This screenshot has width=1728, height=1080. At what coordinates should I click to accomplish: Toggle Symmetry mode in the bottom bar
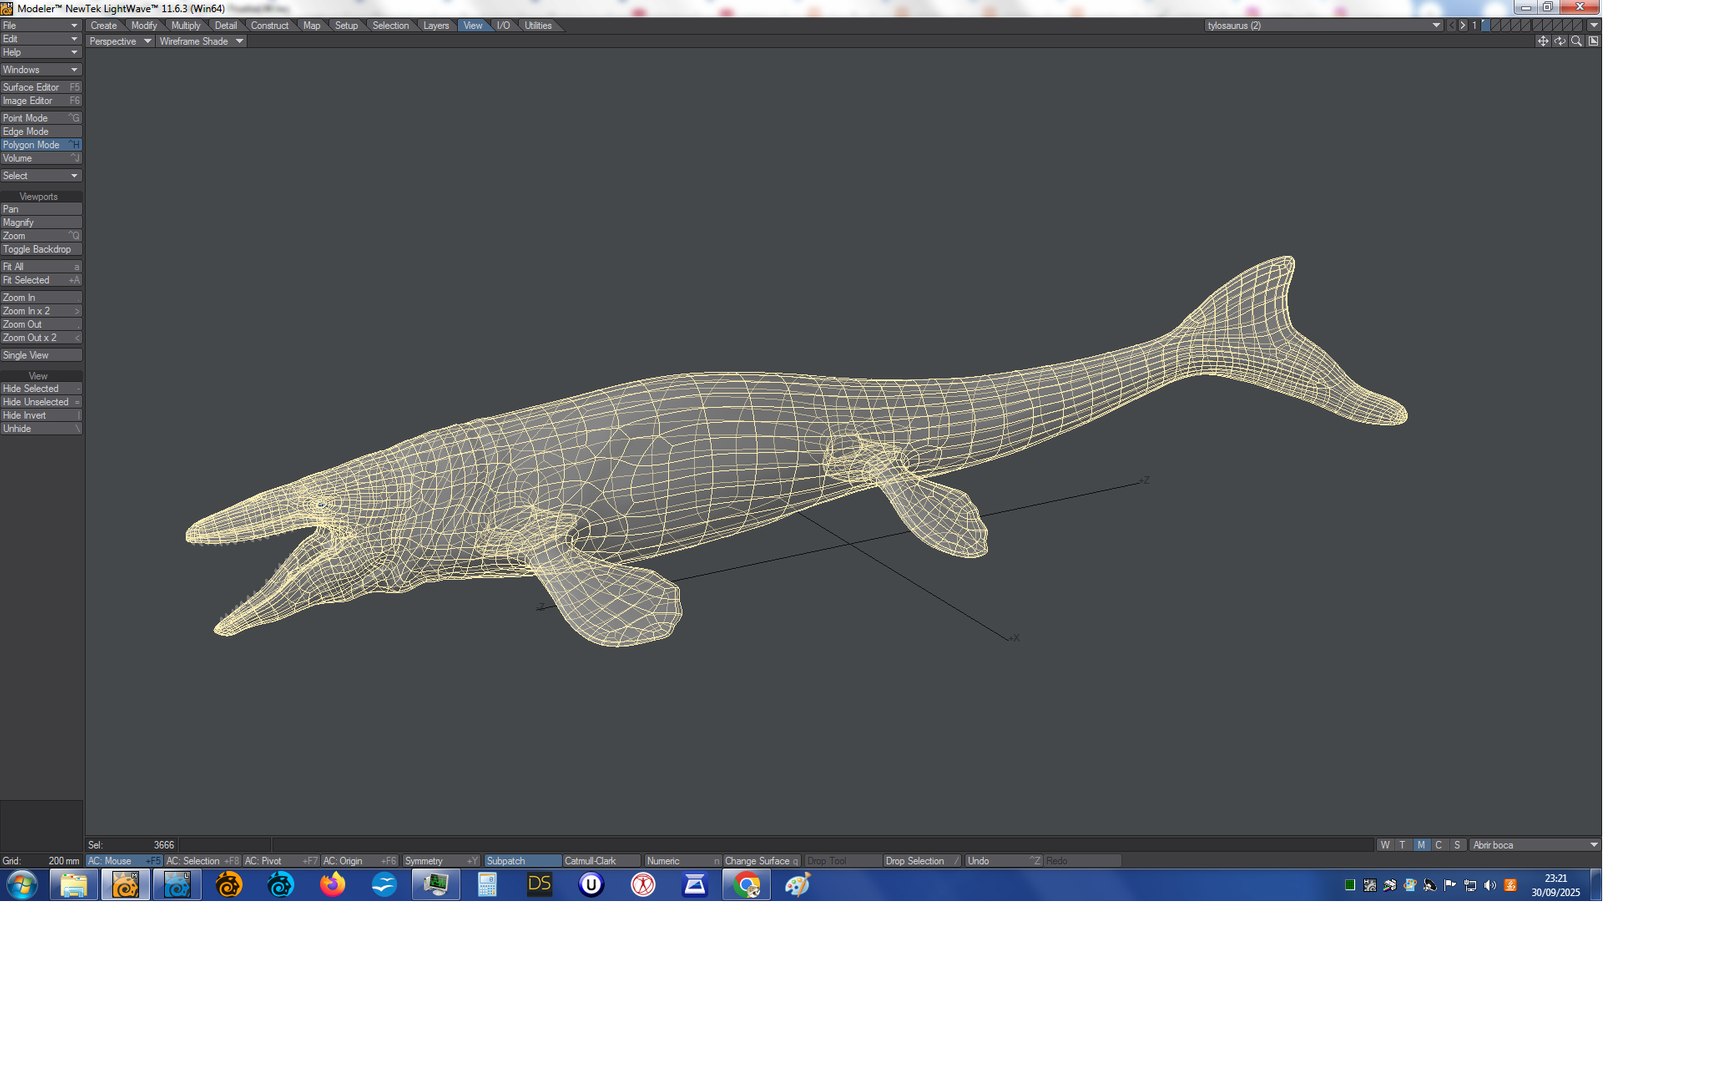[441, 861]
